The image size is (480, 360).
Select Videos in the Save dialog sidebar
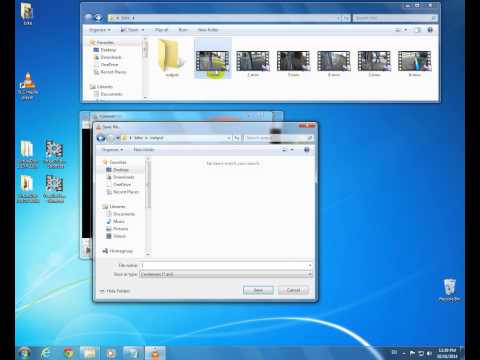click(119, 236)
